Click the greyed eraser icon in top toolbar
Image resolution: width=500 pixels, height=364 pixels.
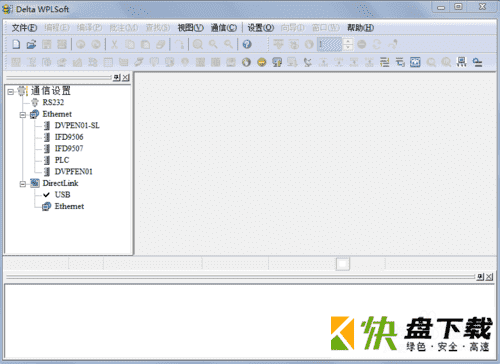tap(161, 44)
